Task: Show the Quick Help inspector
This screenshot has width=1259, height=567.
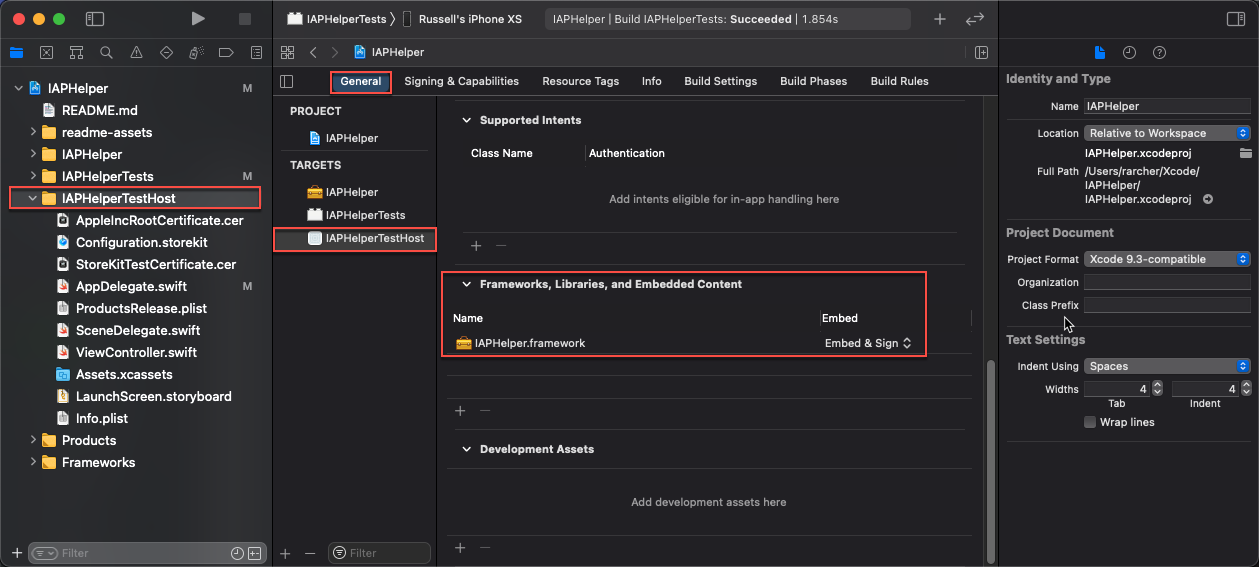Action: click(1159, 52)
